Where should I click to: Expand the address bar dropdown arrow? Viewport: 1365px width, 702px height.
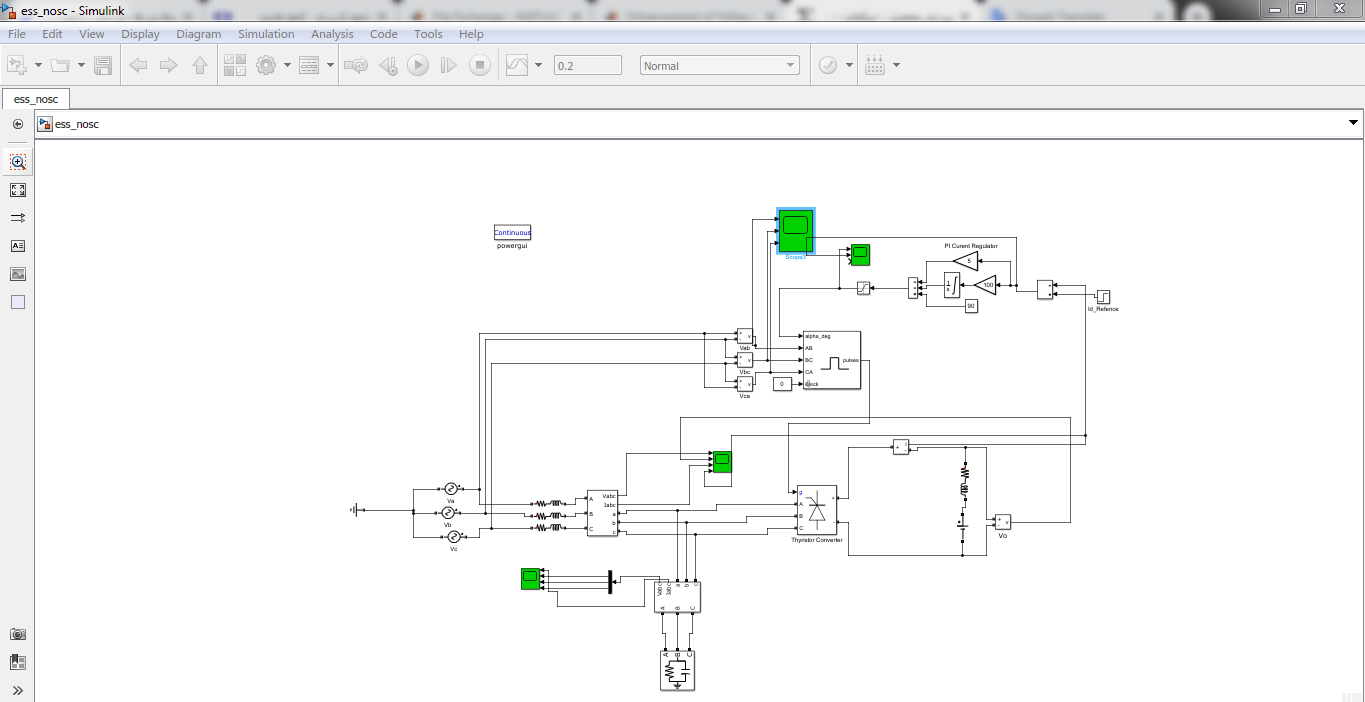click(x=1353, y=123)
